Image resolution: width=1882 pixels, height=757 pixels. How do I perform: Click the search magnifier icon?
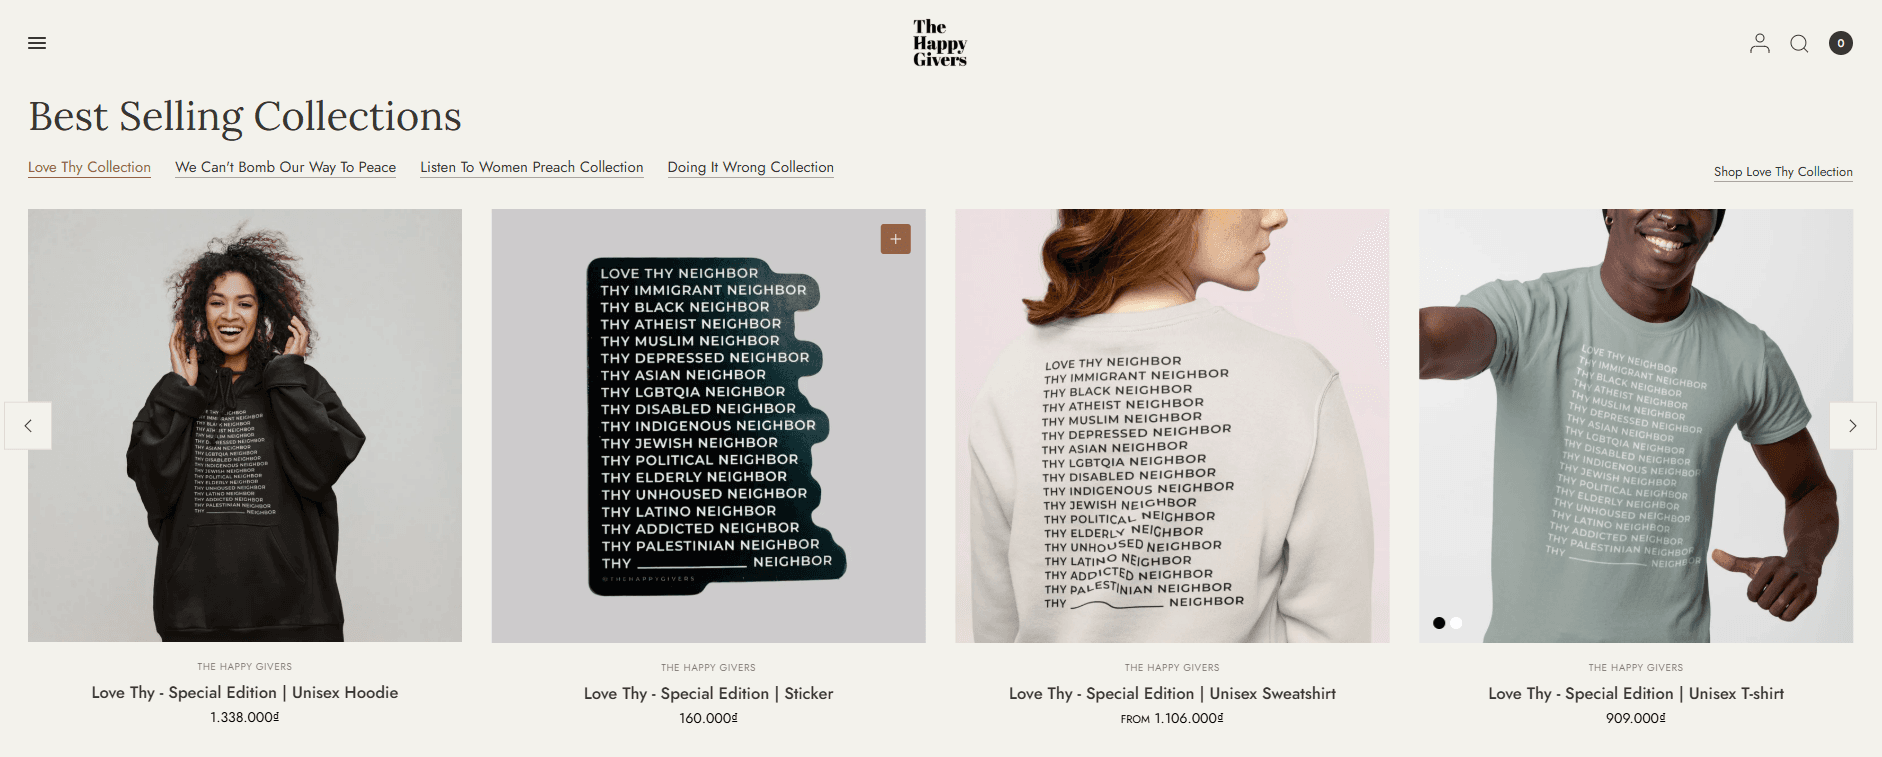pyautogui.click(x=1799, y=43)
